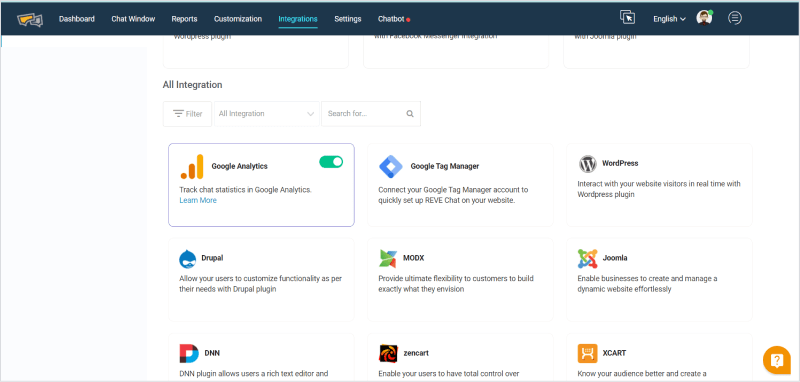This screenshot has width=800, height=382.
Task: Click the Drupal logo icon
Action: click(188, 259)
